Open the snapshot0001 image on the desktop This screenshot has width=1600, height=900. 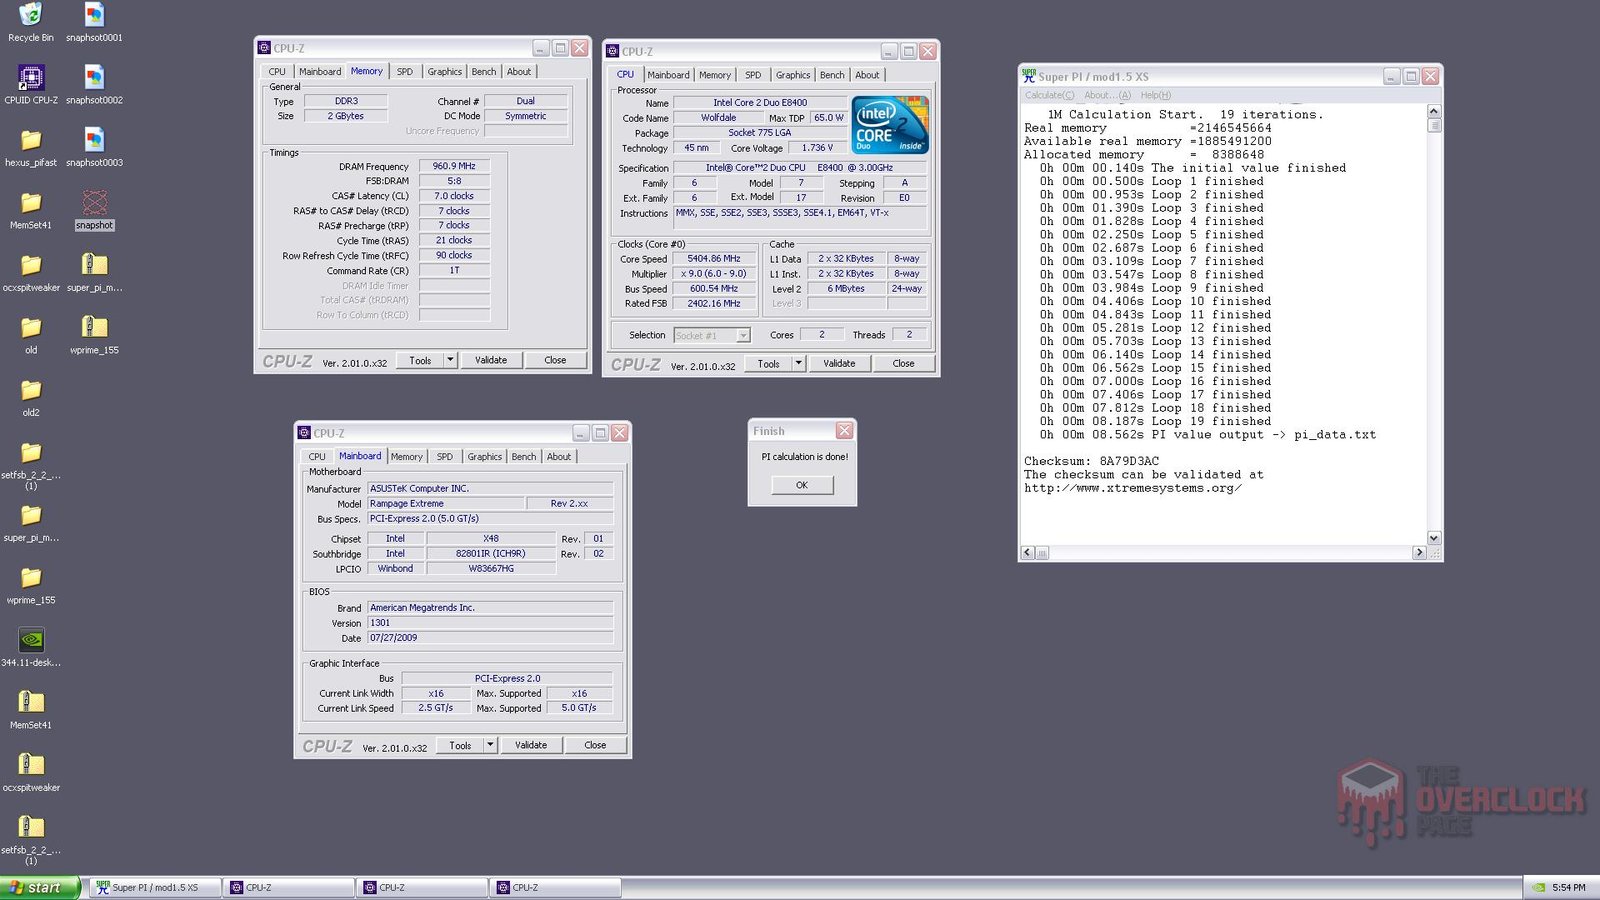(93, 20)
